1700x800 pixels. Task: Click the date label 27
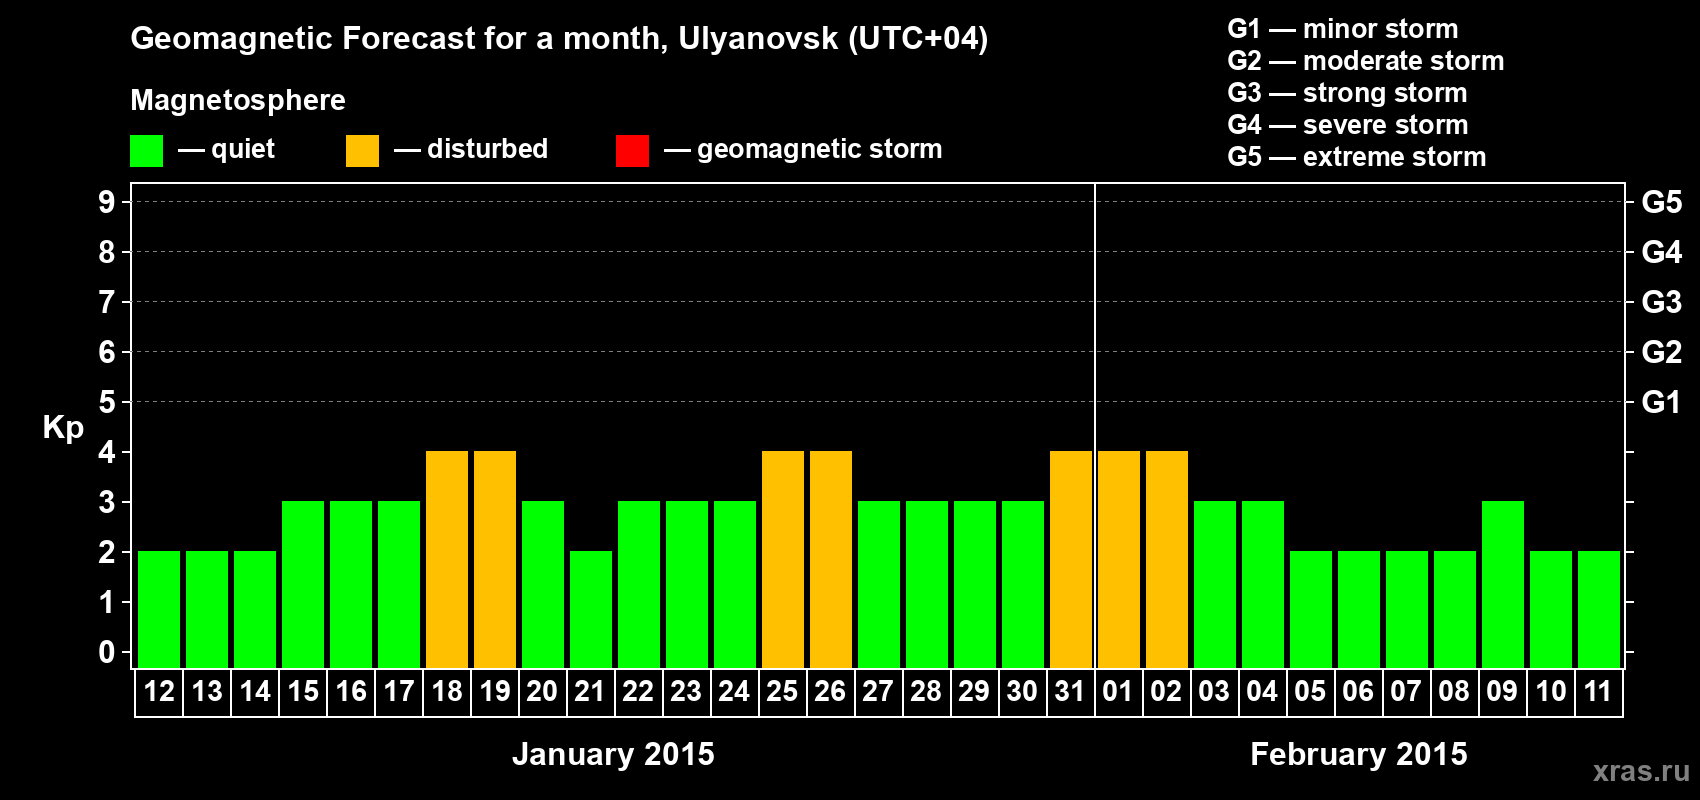click(878, 691)
